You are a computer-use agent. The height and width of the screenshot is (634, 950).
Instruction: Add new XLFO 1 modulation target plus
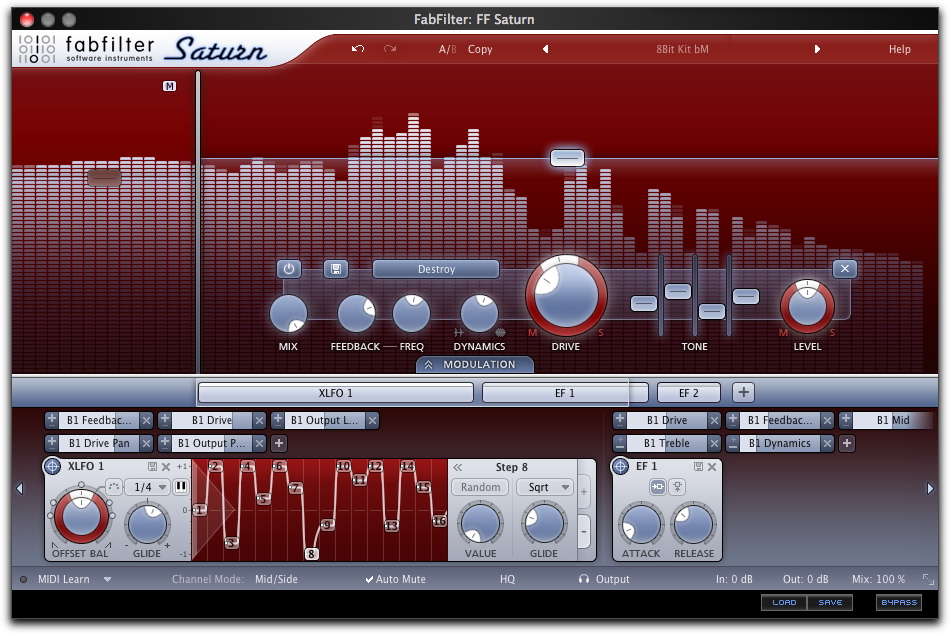click(x=279, y=443)
